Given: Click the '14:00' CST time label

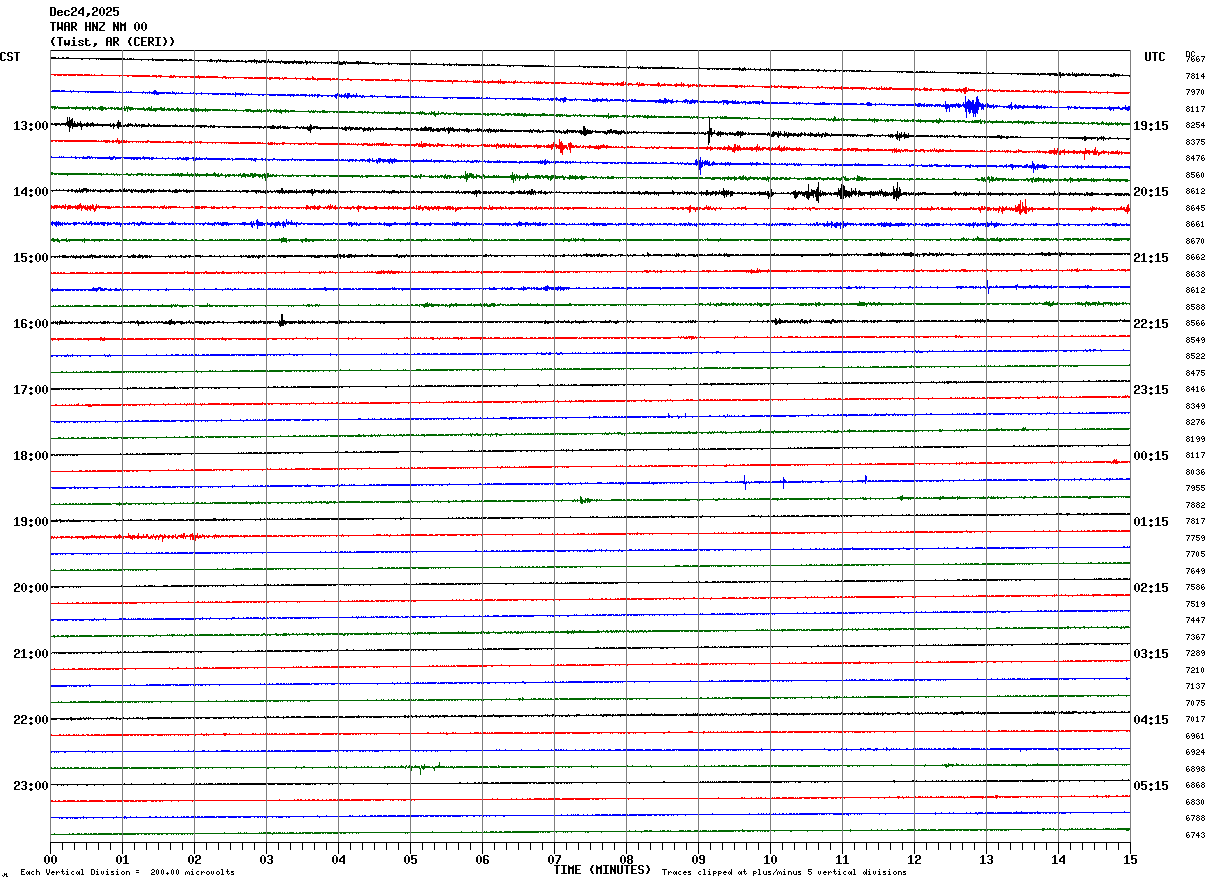Looking at the screenshot, I should (31, 192).
